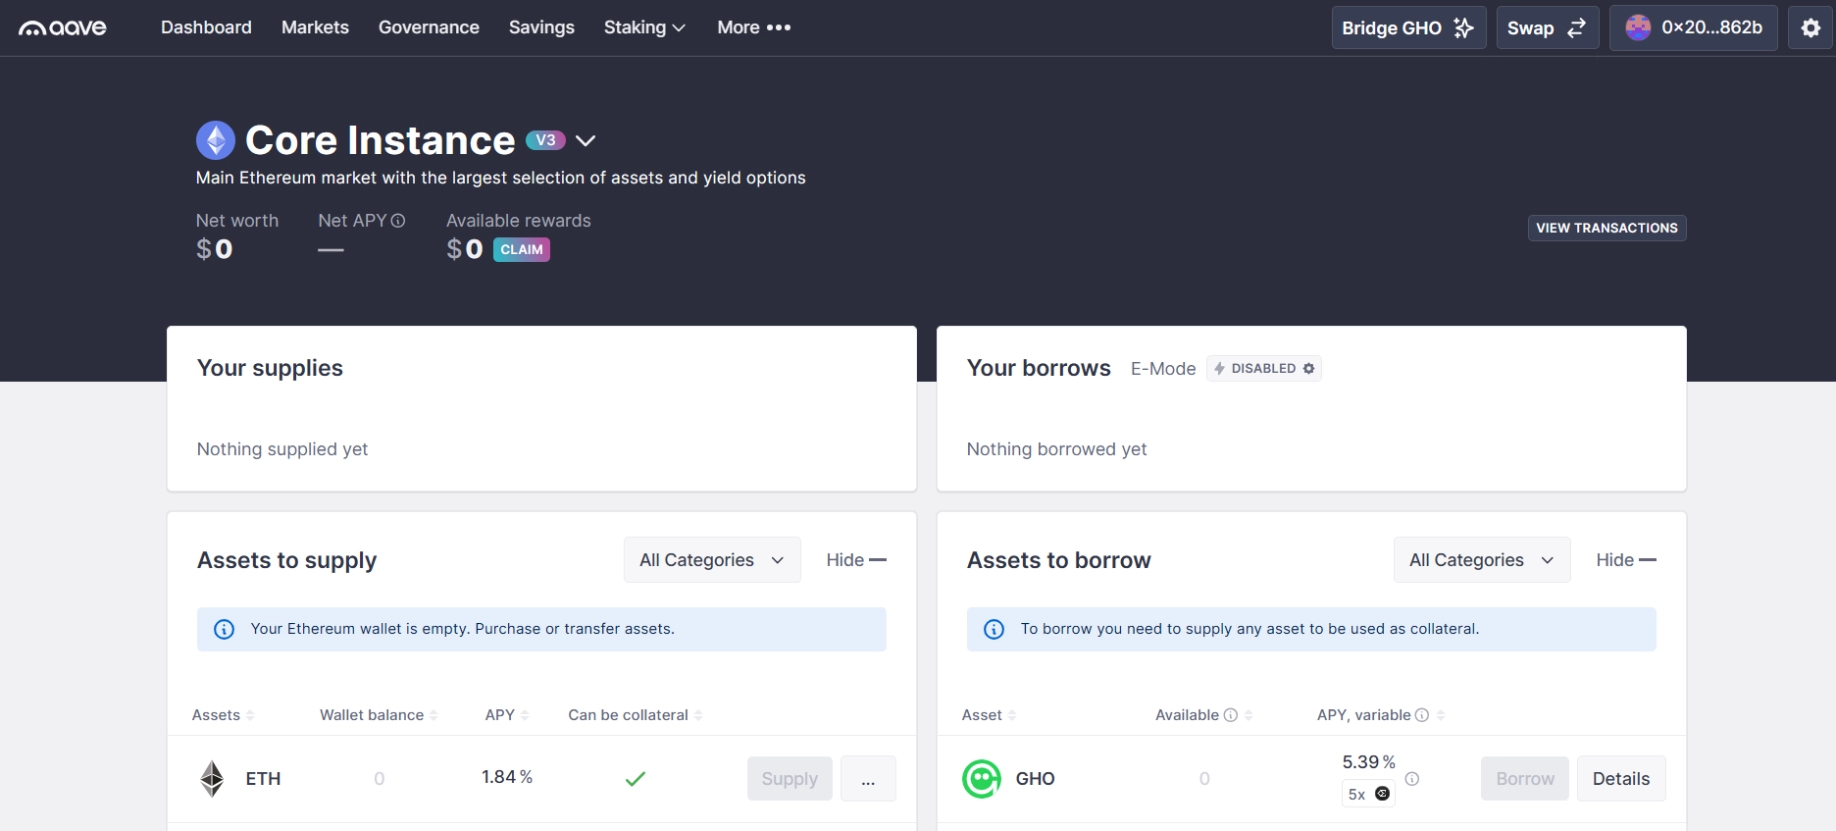Go to the Markets page

(315, 28)
